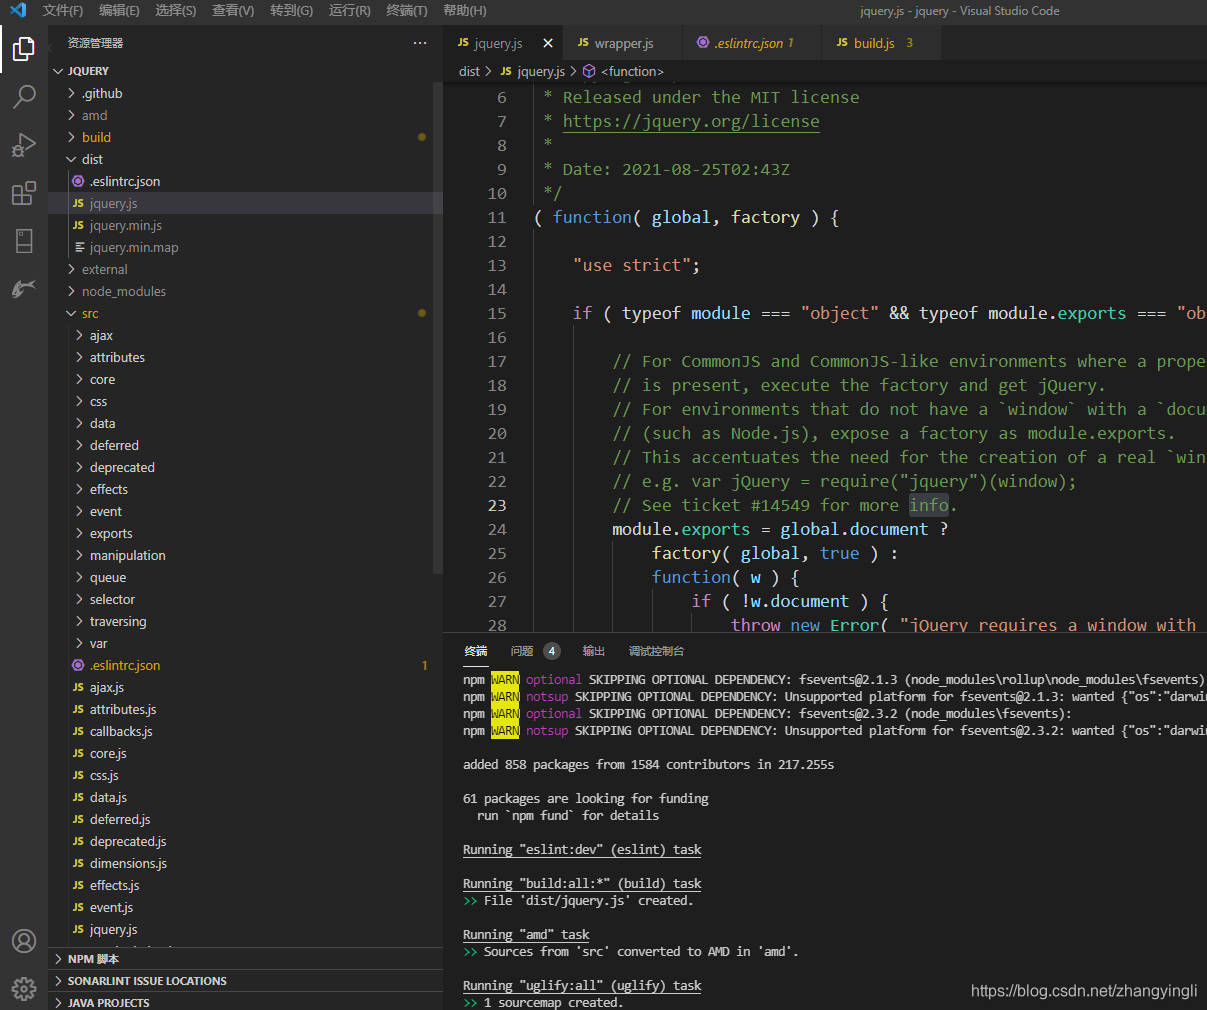
Task: Collapse the src folder
Action: 240,313
